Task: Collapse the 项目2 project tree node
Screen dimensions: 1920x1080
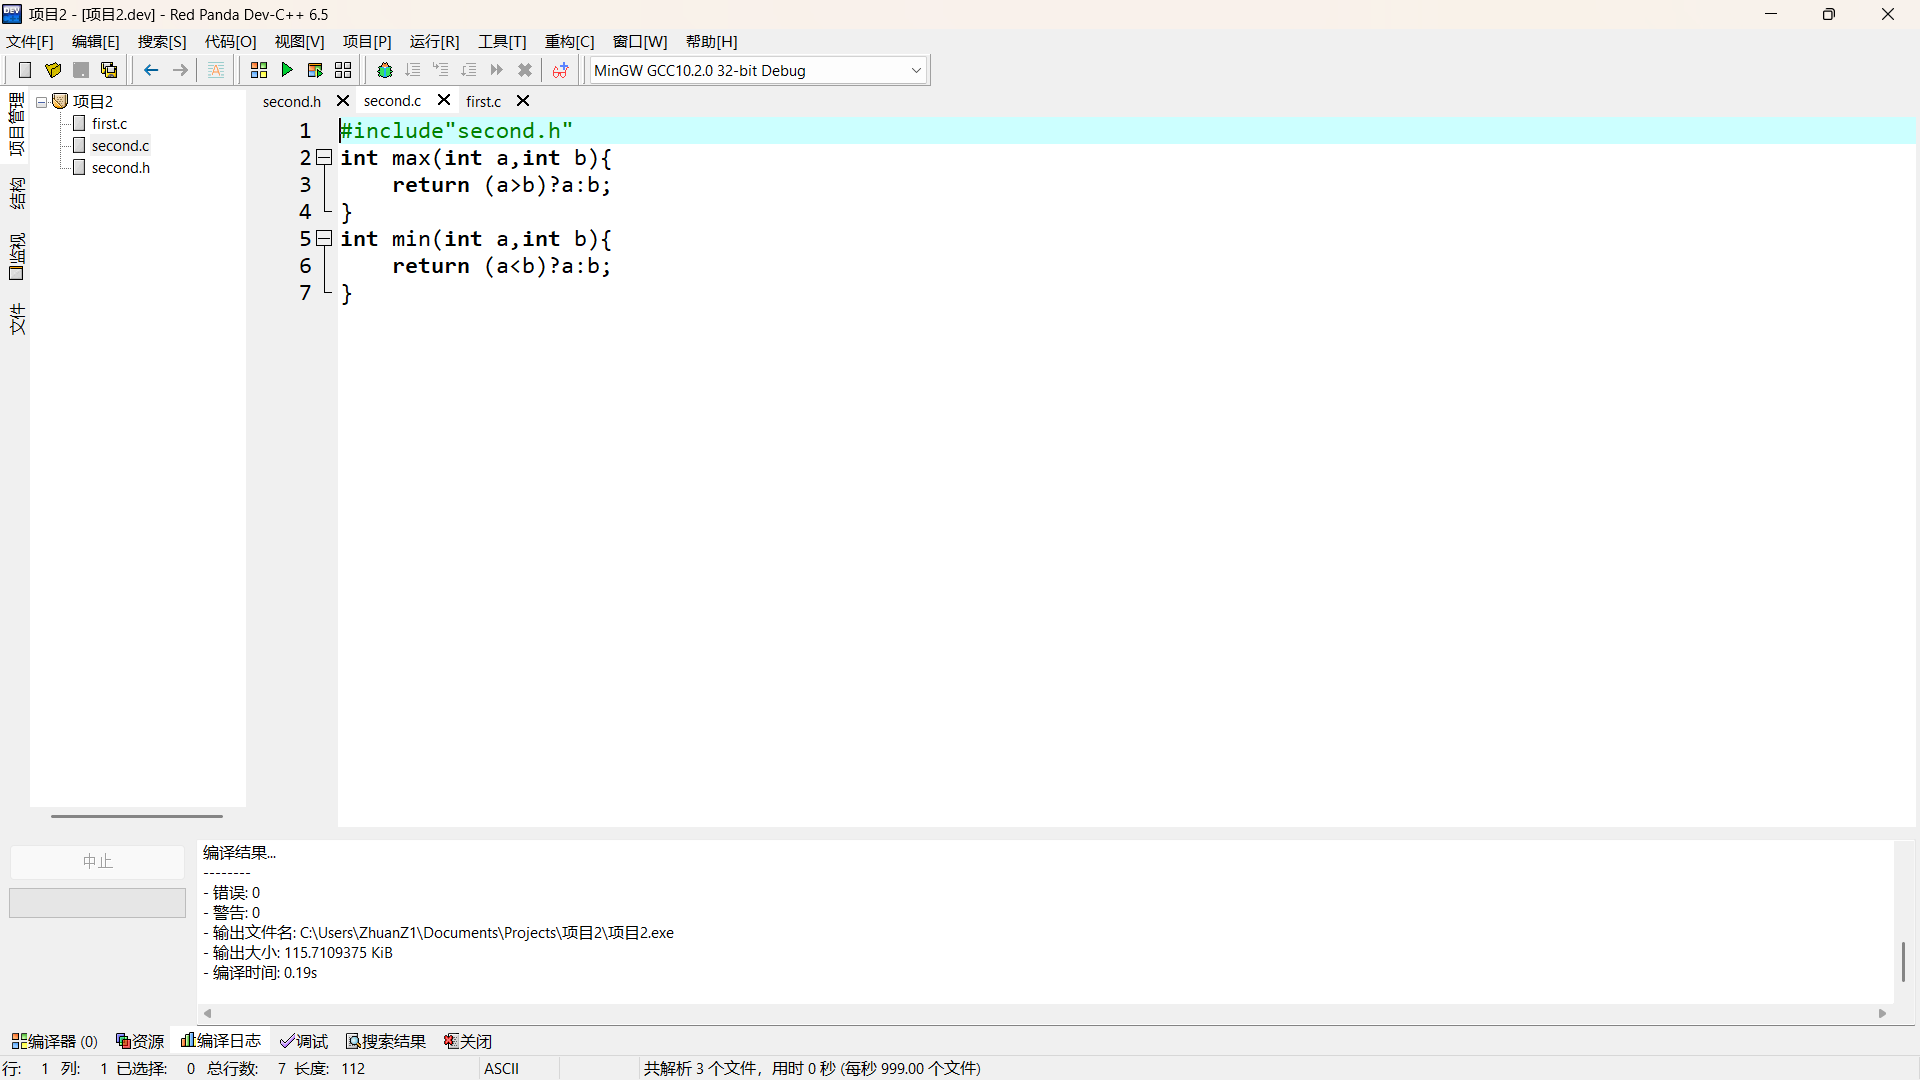Action: tap(42, 102)
